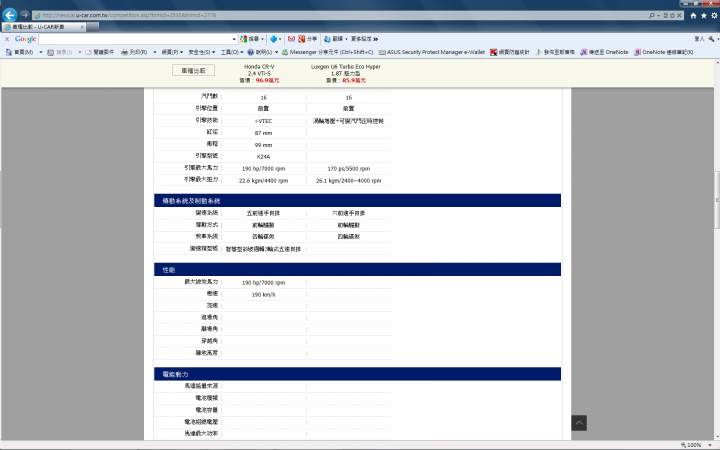Click the Google+ share button

tap(308, 39)
